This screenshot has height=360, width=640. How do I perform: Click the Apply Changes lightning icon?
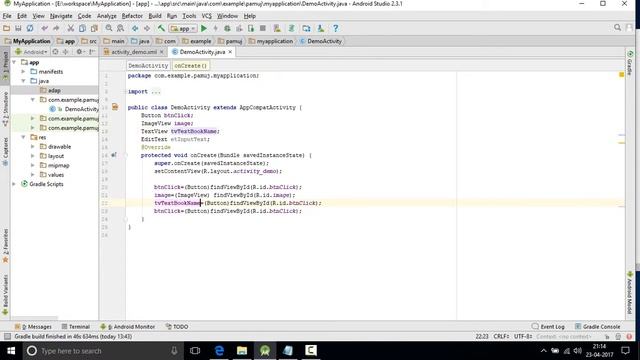click(x=216, y=28)
